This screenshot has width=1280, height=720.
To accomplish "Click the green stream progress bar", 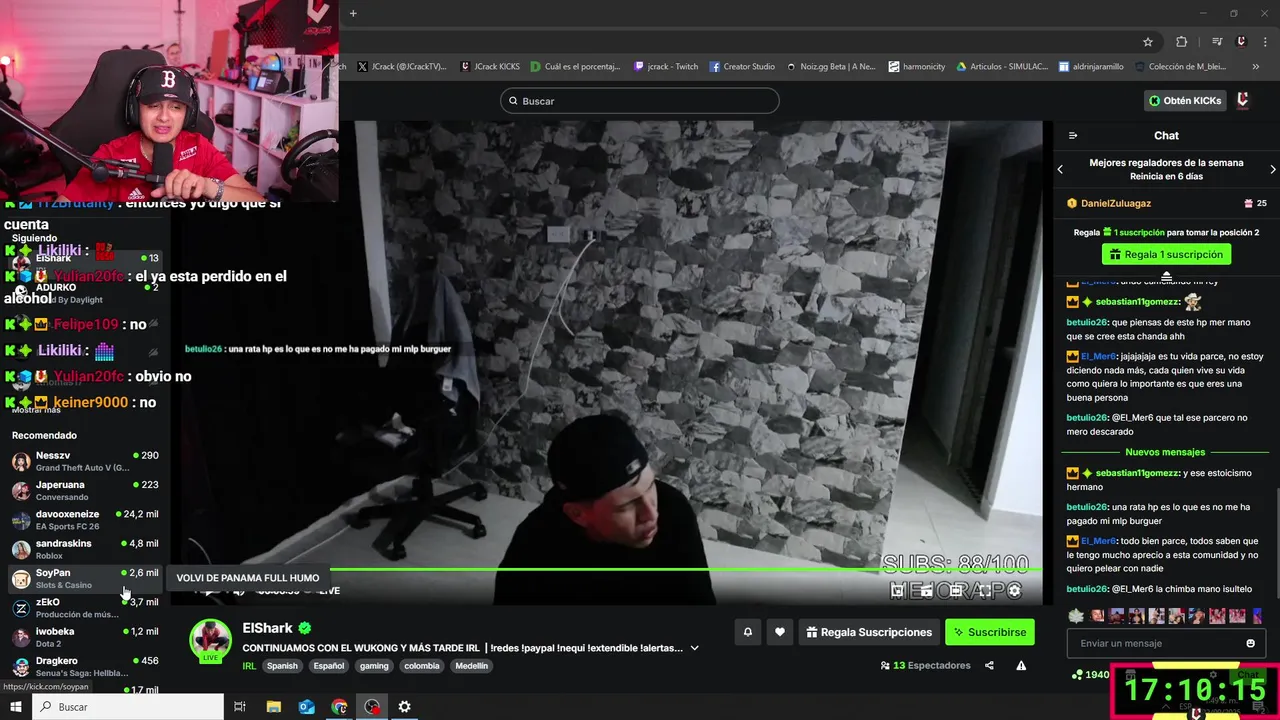I will (685, 570).
